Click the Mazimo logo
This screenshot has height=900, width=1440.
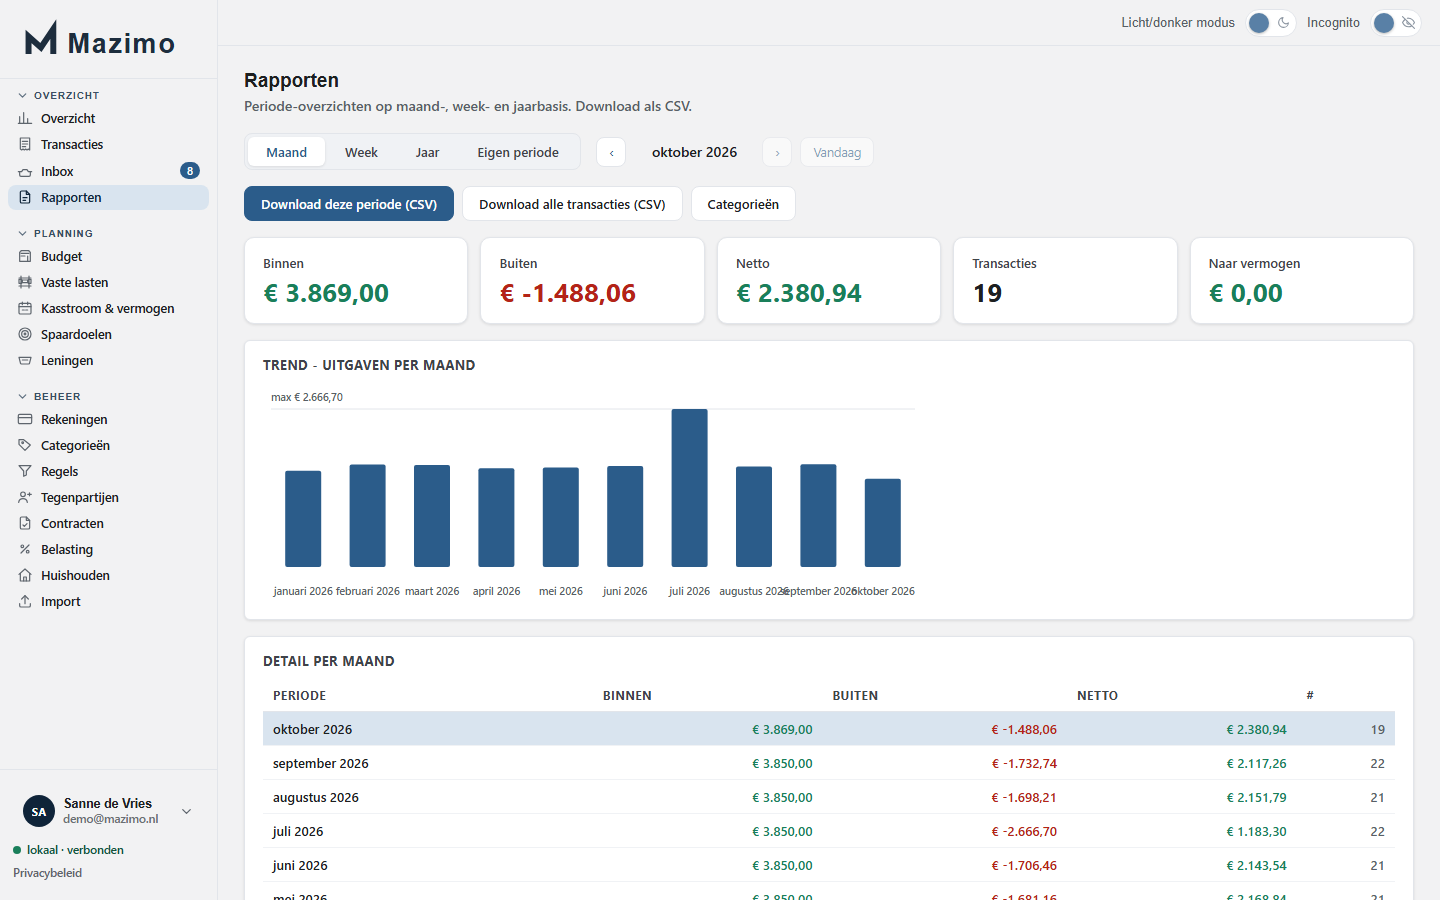99,40
